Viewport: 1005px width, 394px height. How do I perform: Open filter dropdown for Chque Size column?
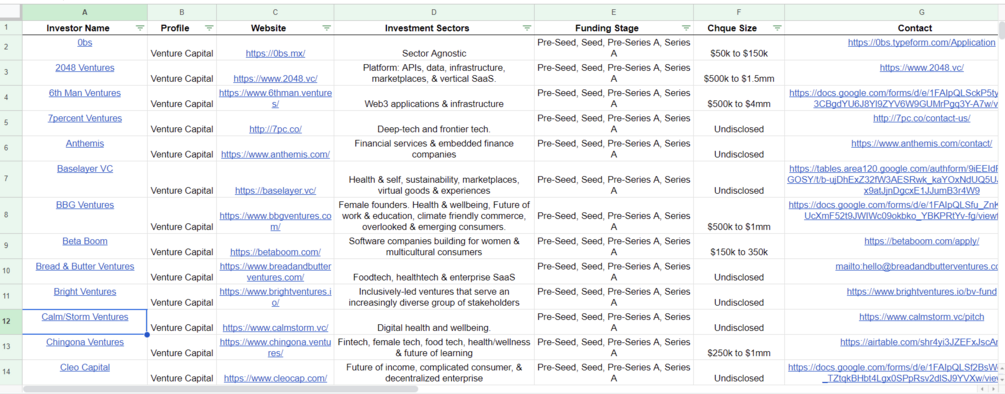pos(777,28)
